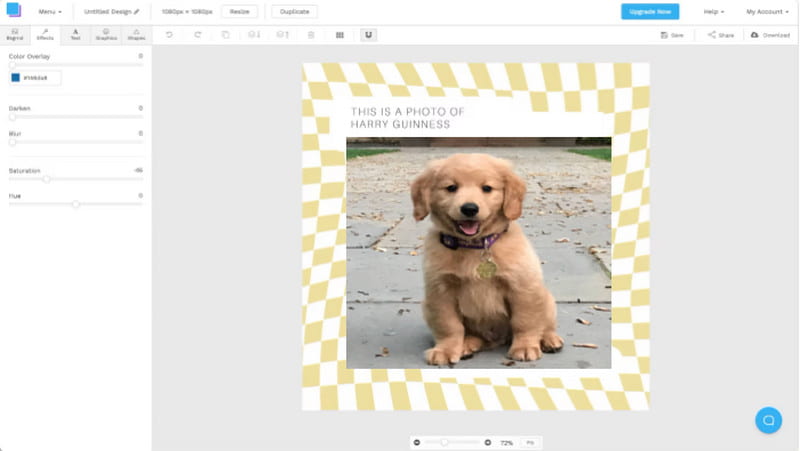800x451 pixels.
Task: Open the Help dropdown
Action: click(713, 11)
